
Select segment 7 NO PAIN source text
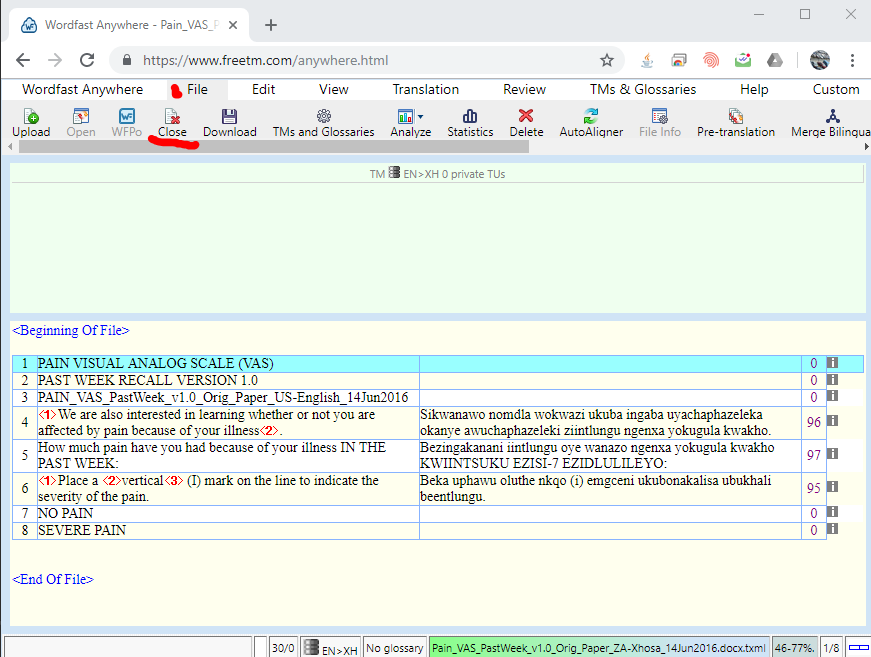66,513
